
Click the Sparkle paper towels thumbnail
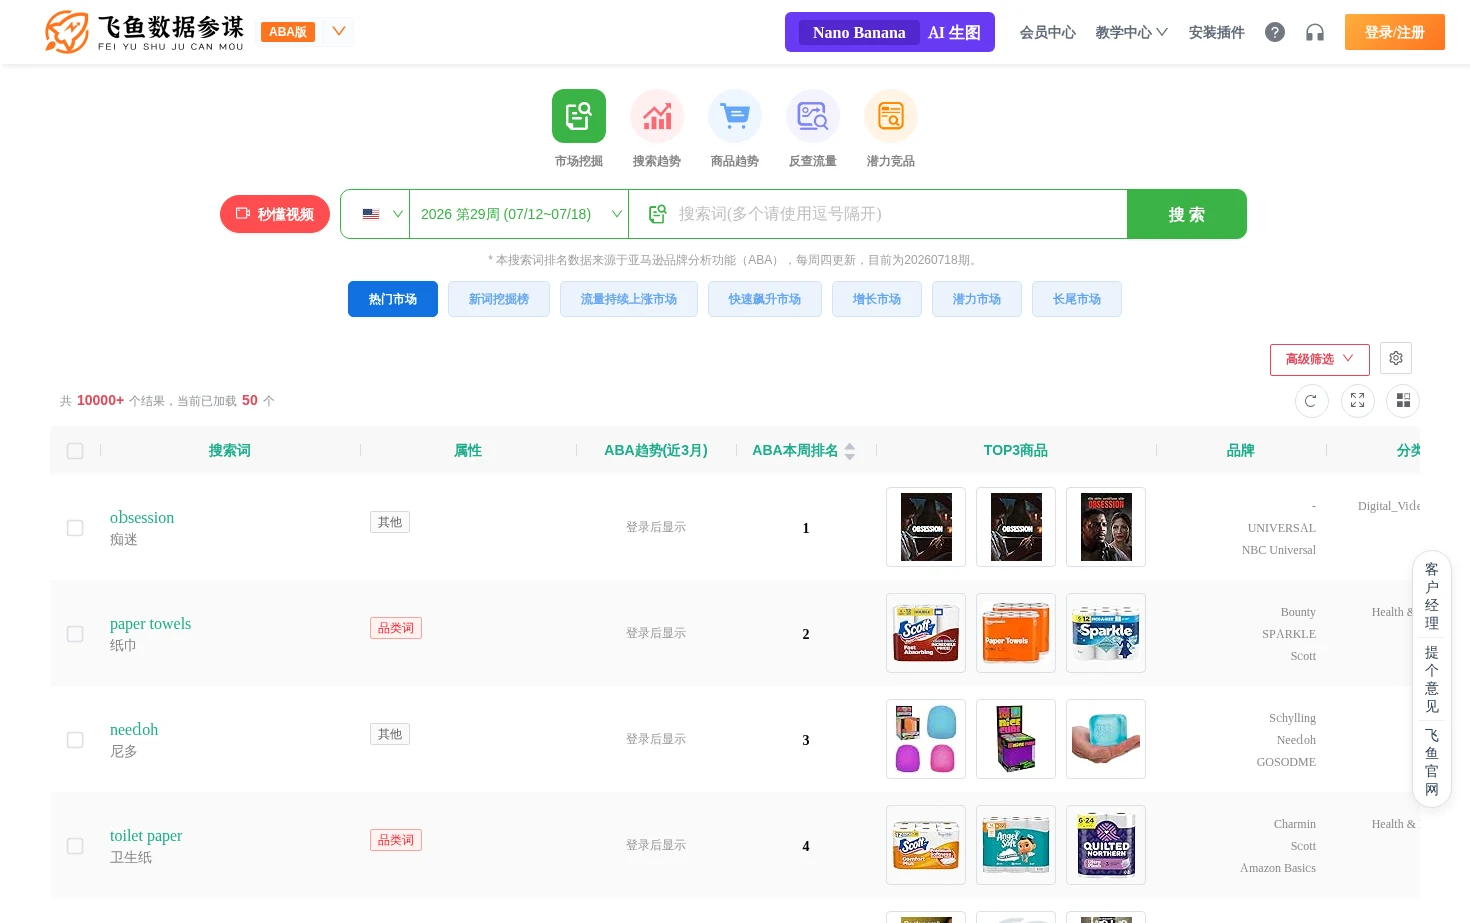coord(1106,633)
